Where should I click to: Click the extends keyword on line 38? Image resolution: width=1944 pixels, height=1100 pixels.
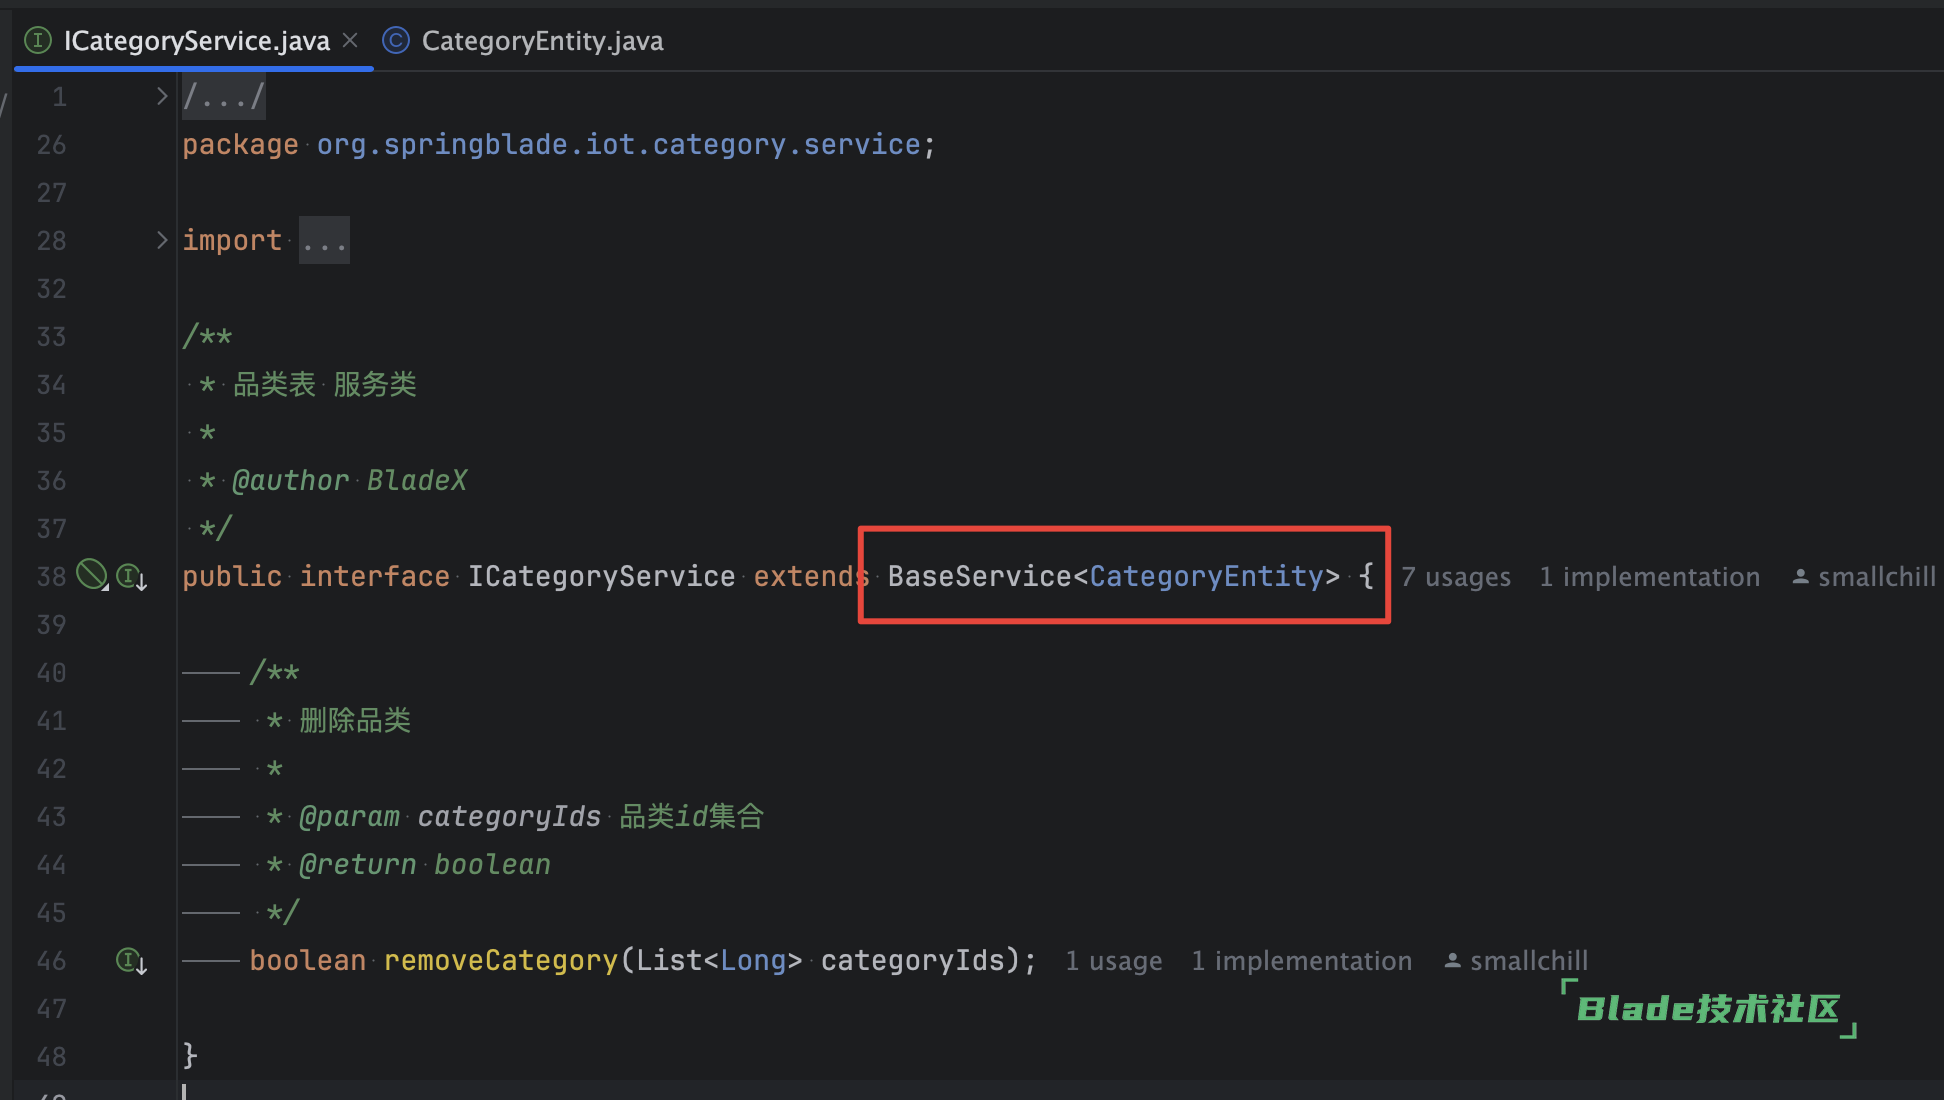(x=811, y=577)
